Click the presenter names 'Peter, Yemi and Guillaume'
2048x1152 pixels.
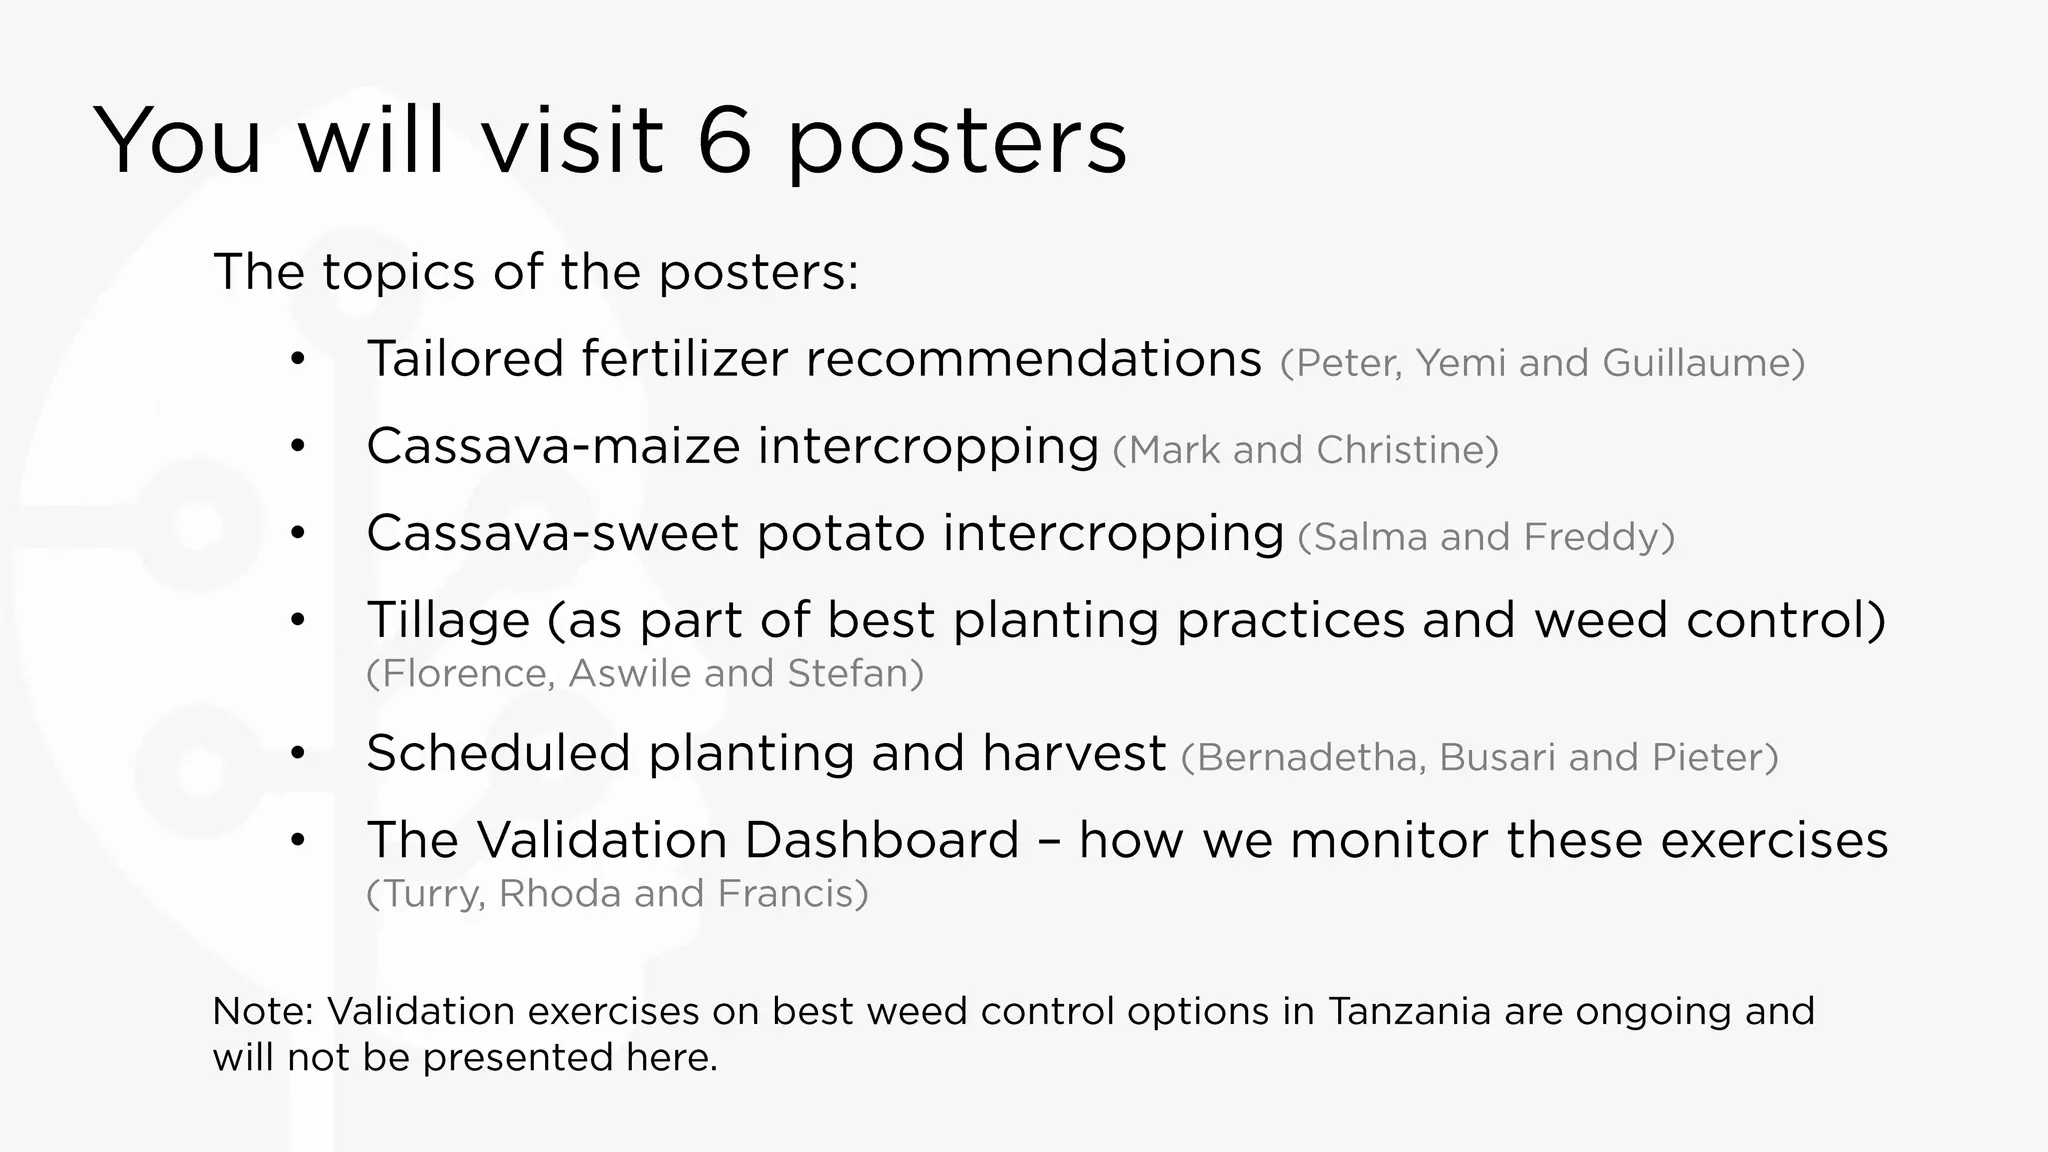(x=1542, y=363)
